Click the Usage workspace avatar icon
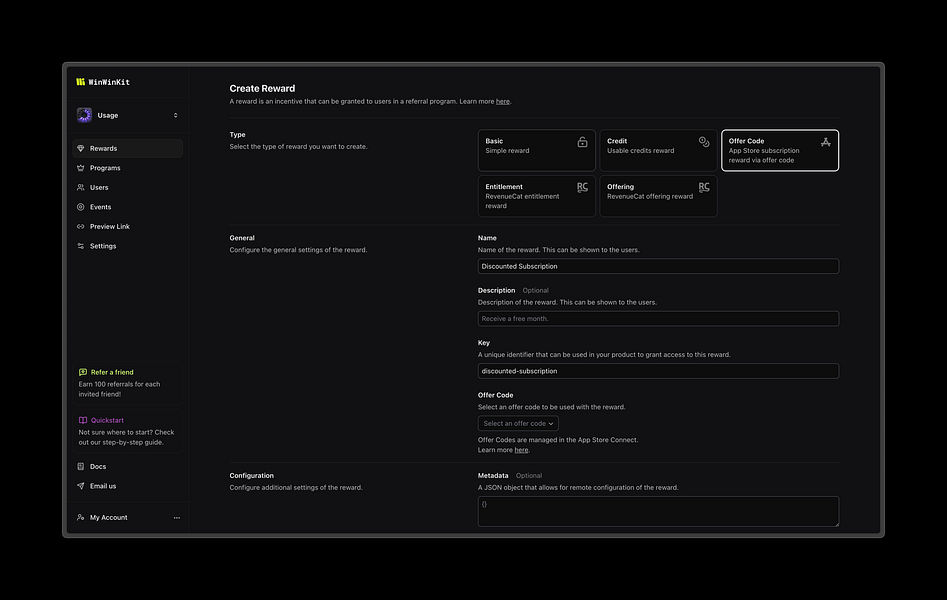947x600 pixels. pyautogui.click(x=85, y=115)
